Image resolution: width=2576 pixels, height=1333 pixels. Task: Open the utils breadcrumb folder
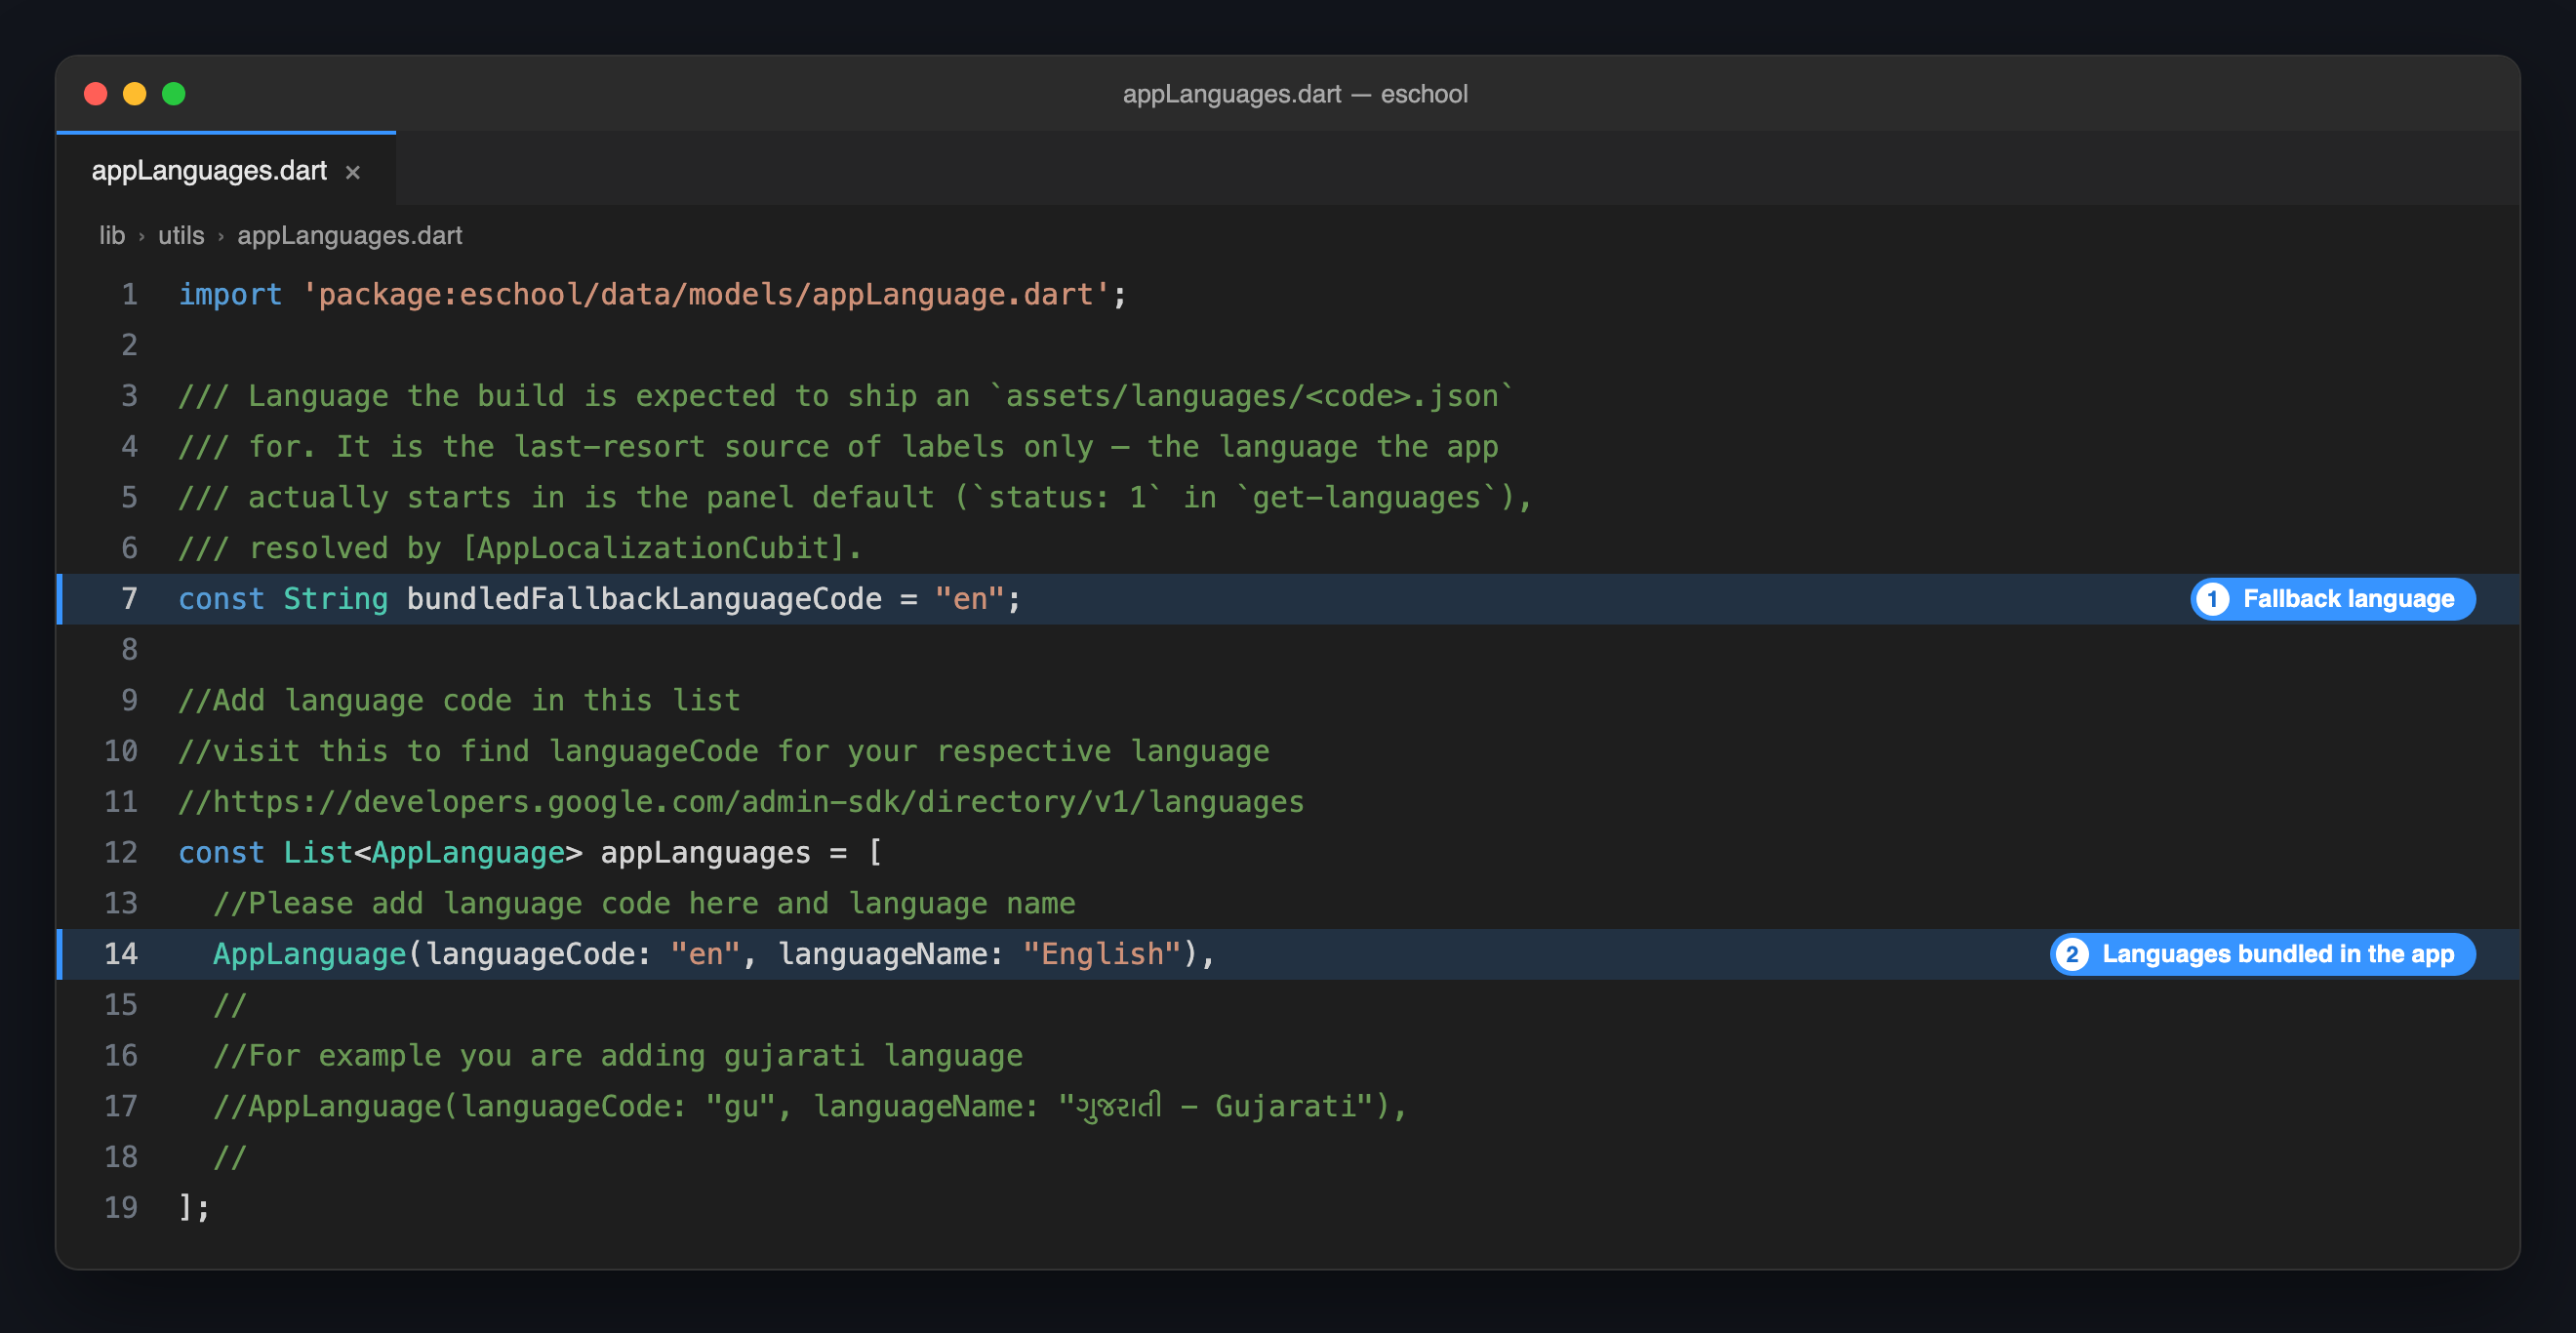point(181,236)
